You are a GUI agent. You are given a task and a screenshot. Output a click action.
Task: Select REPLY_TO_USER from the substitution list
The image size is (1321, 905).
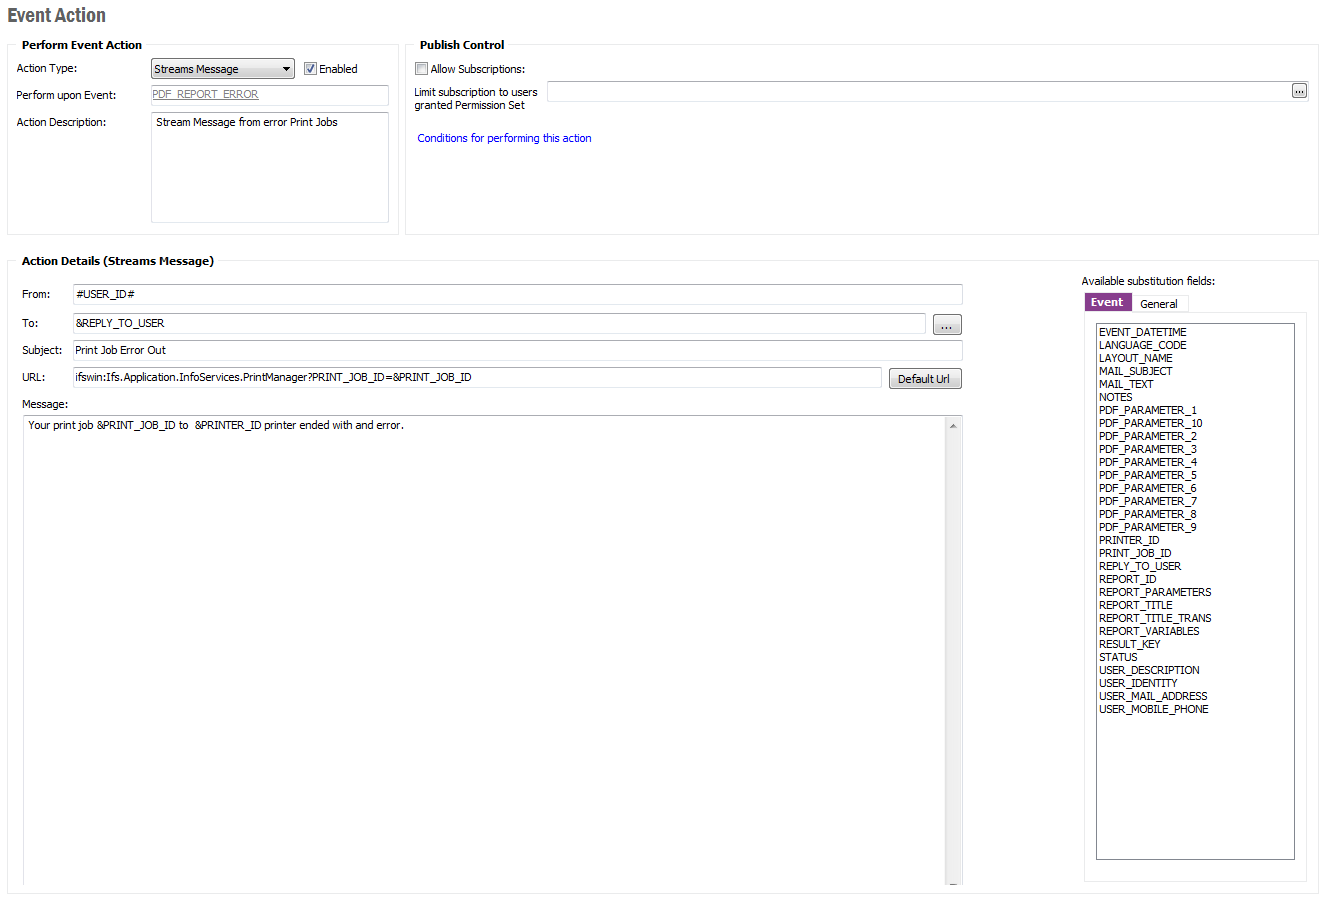1140,566
